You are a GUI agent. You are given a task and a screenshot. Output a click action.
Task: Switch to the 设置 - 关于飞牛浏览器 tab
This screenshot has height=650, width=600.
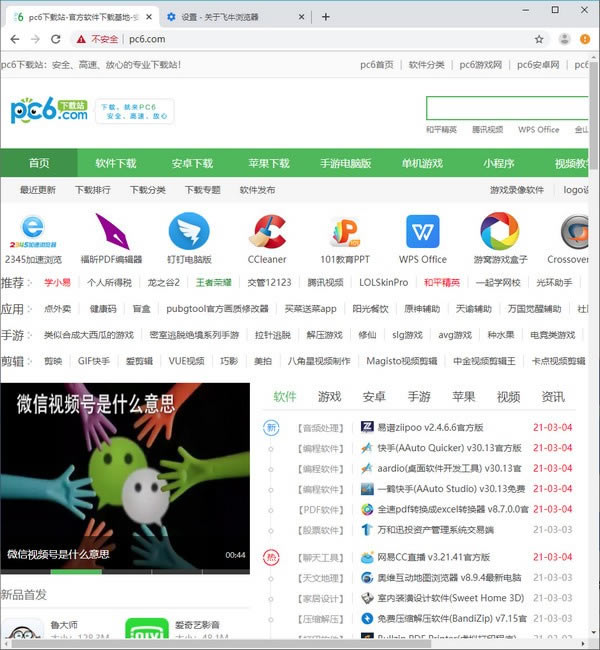[234, 17]
